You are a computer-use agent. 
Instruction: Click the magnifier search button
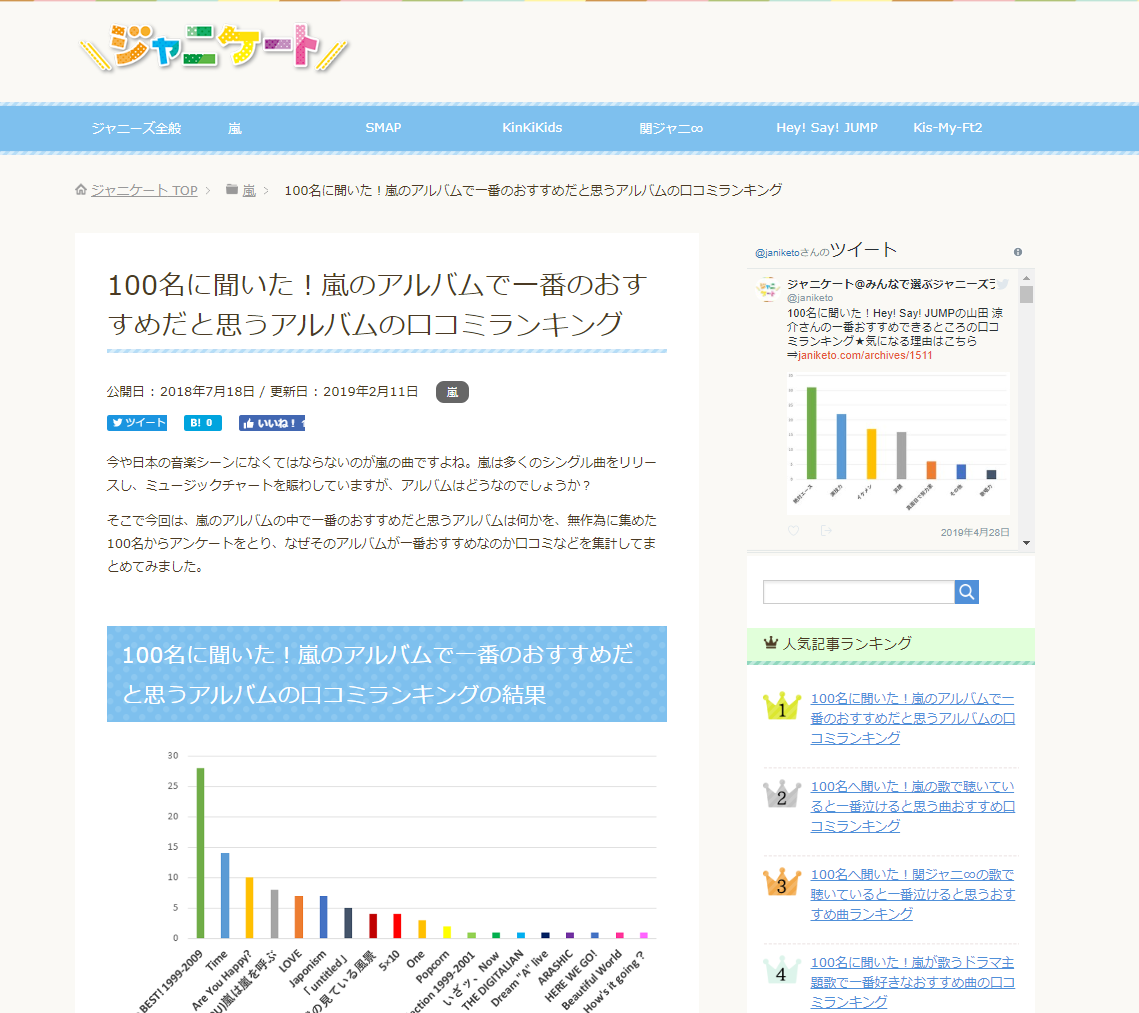coord(966,592)
